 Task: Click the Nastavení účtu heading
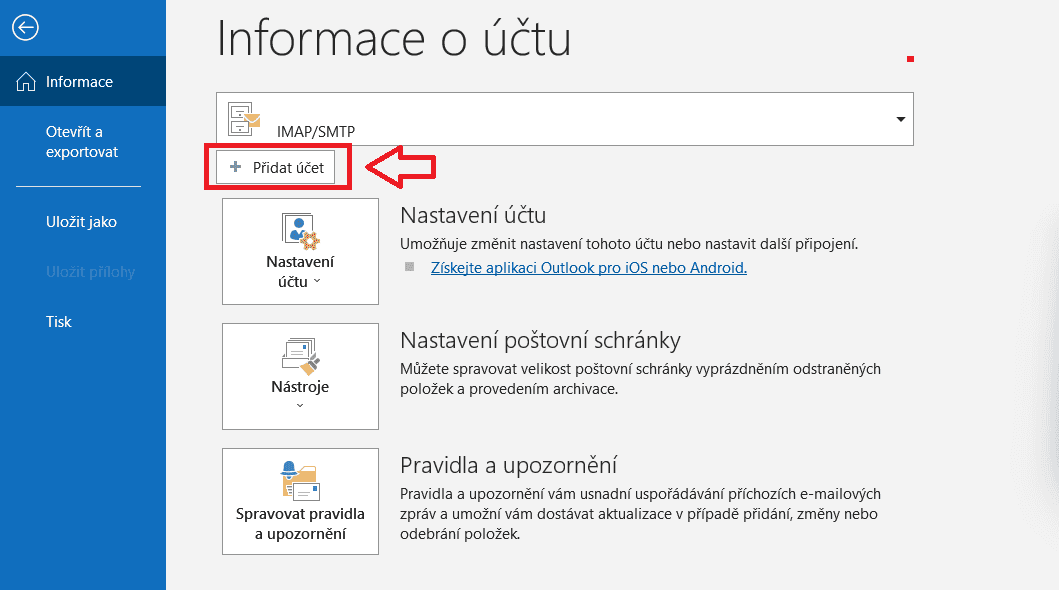coord(473,215)
